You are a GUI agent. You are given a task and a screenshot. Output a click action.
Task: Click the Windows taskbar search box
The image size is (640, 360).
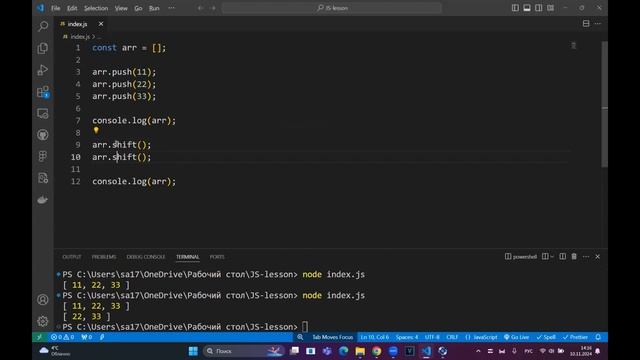click(243, 351)
